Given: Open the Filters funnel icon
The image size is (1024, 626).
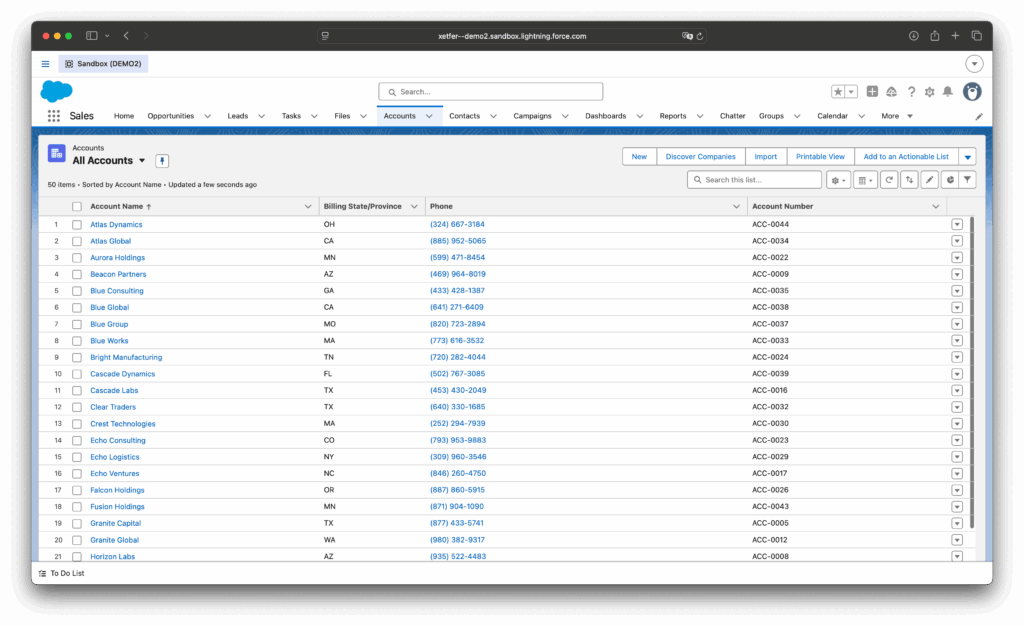Looking at the screenshot, I should click(967, 180).
